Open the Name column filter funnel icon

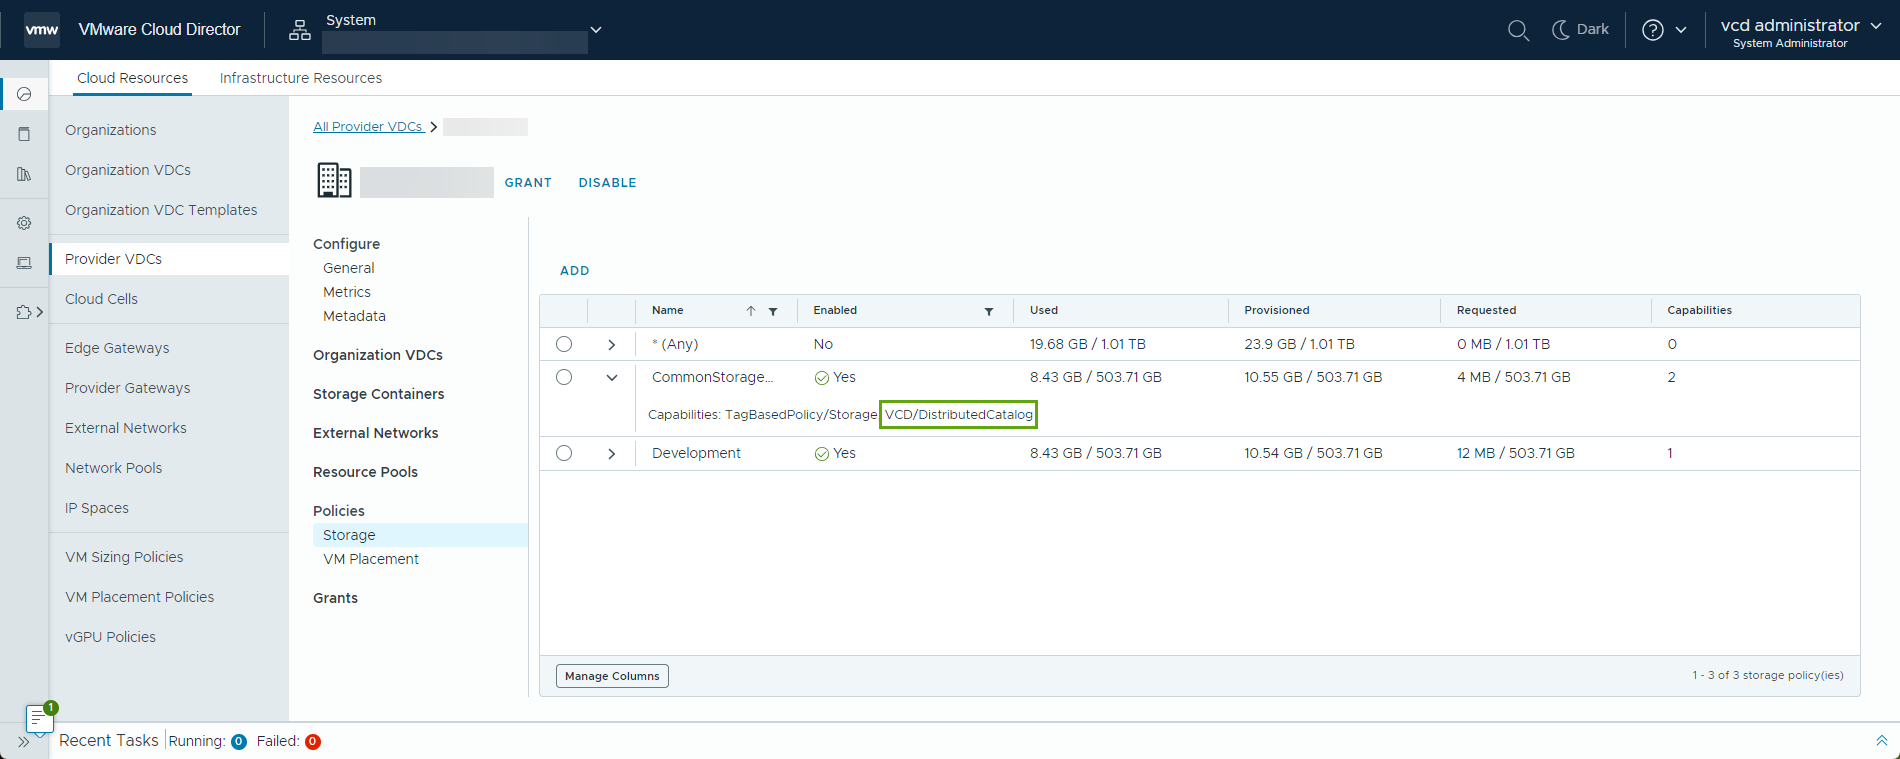point(773,311)
